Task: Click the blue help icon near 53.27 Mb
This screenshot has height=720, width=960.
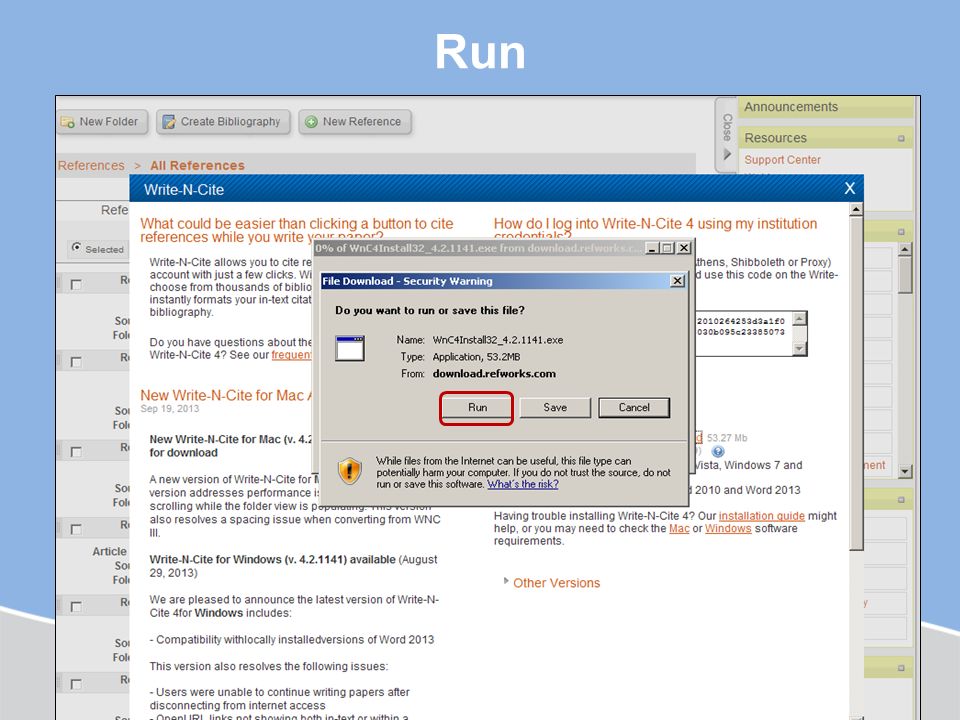Action: (718, 452)
